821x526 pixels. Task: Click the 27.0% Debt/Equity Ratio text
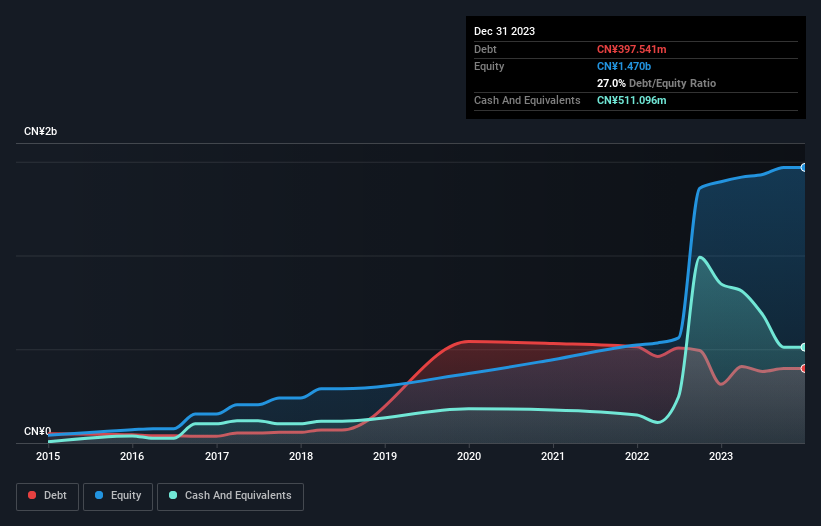656,83
